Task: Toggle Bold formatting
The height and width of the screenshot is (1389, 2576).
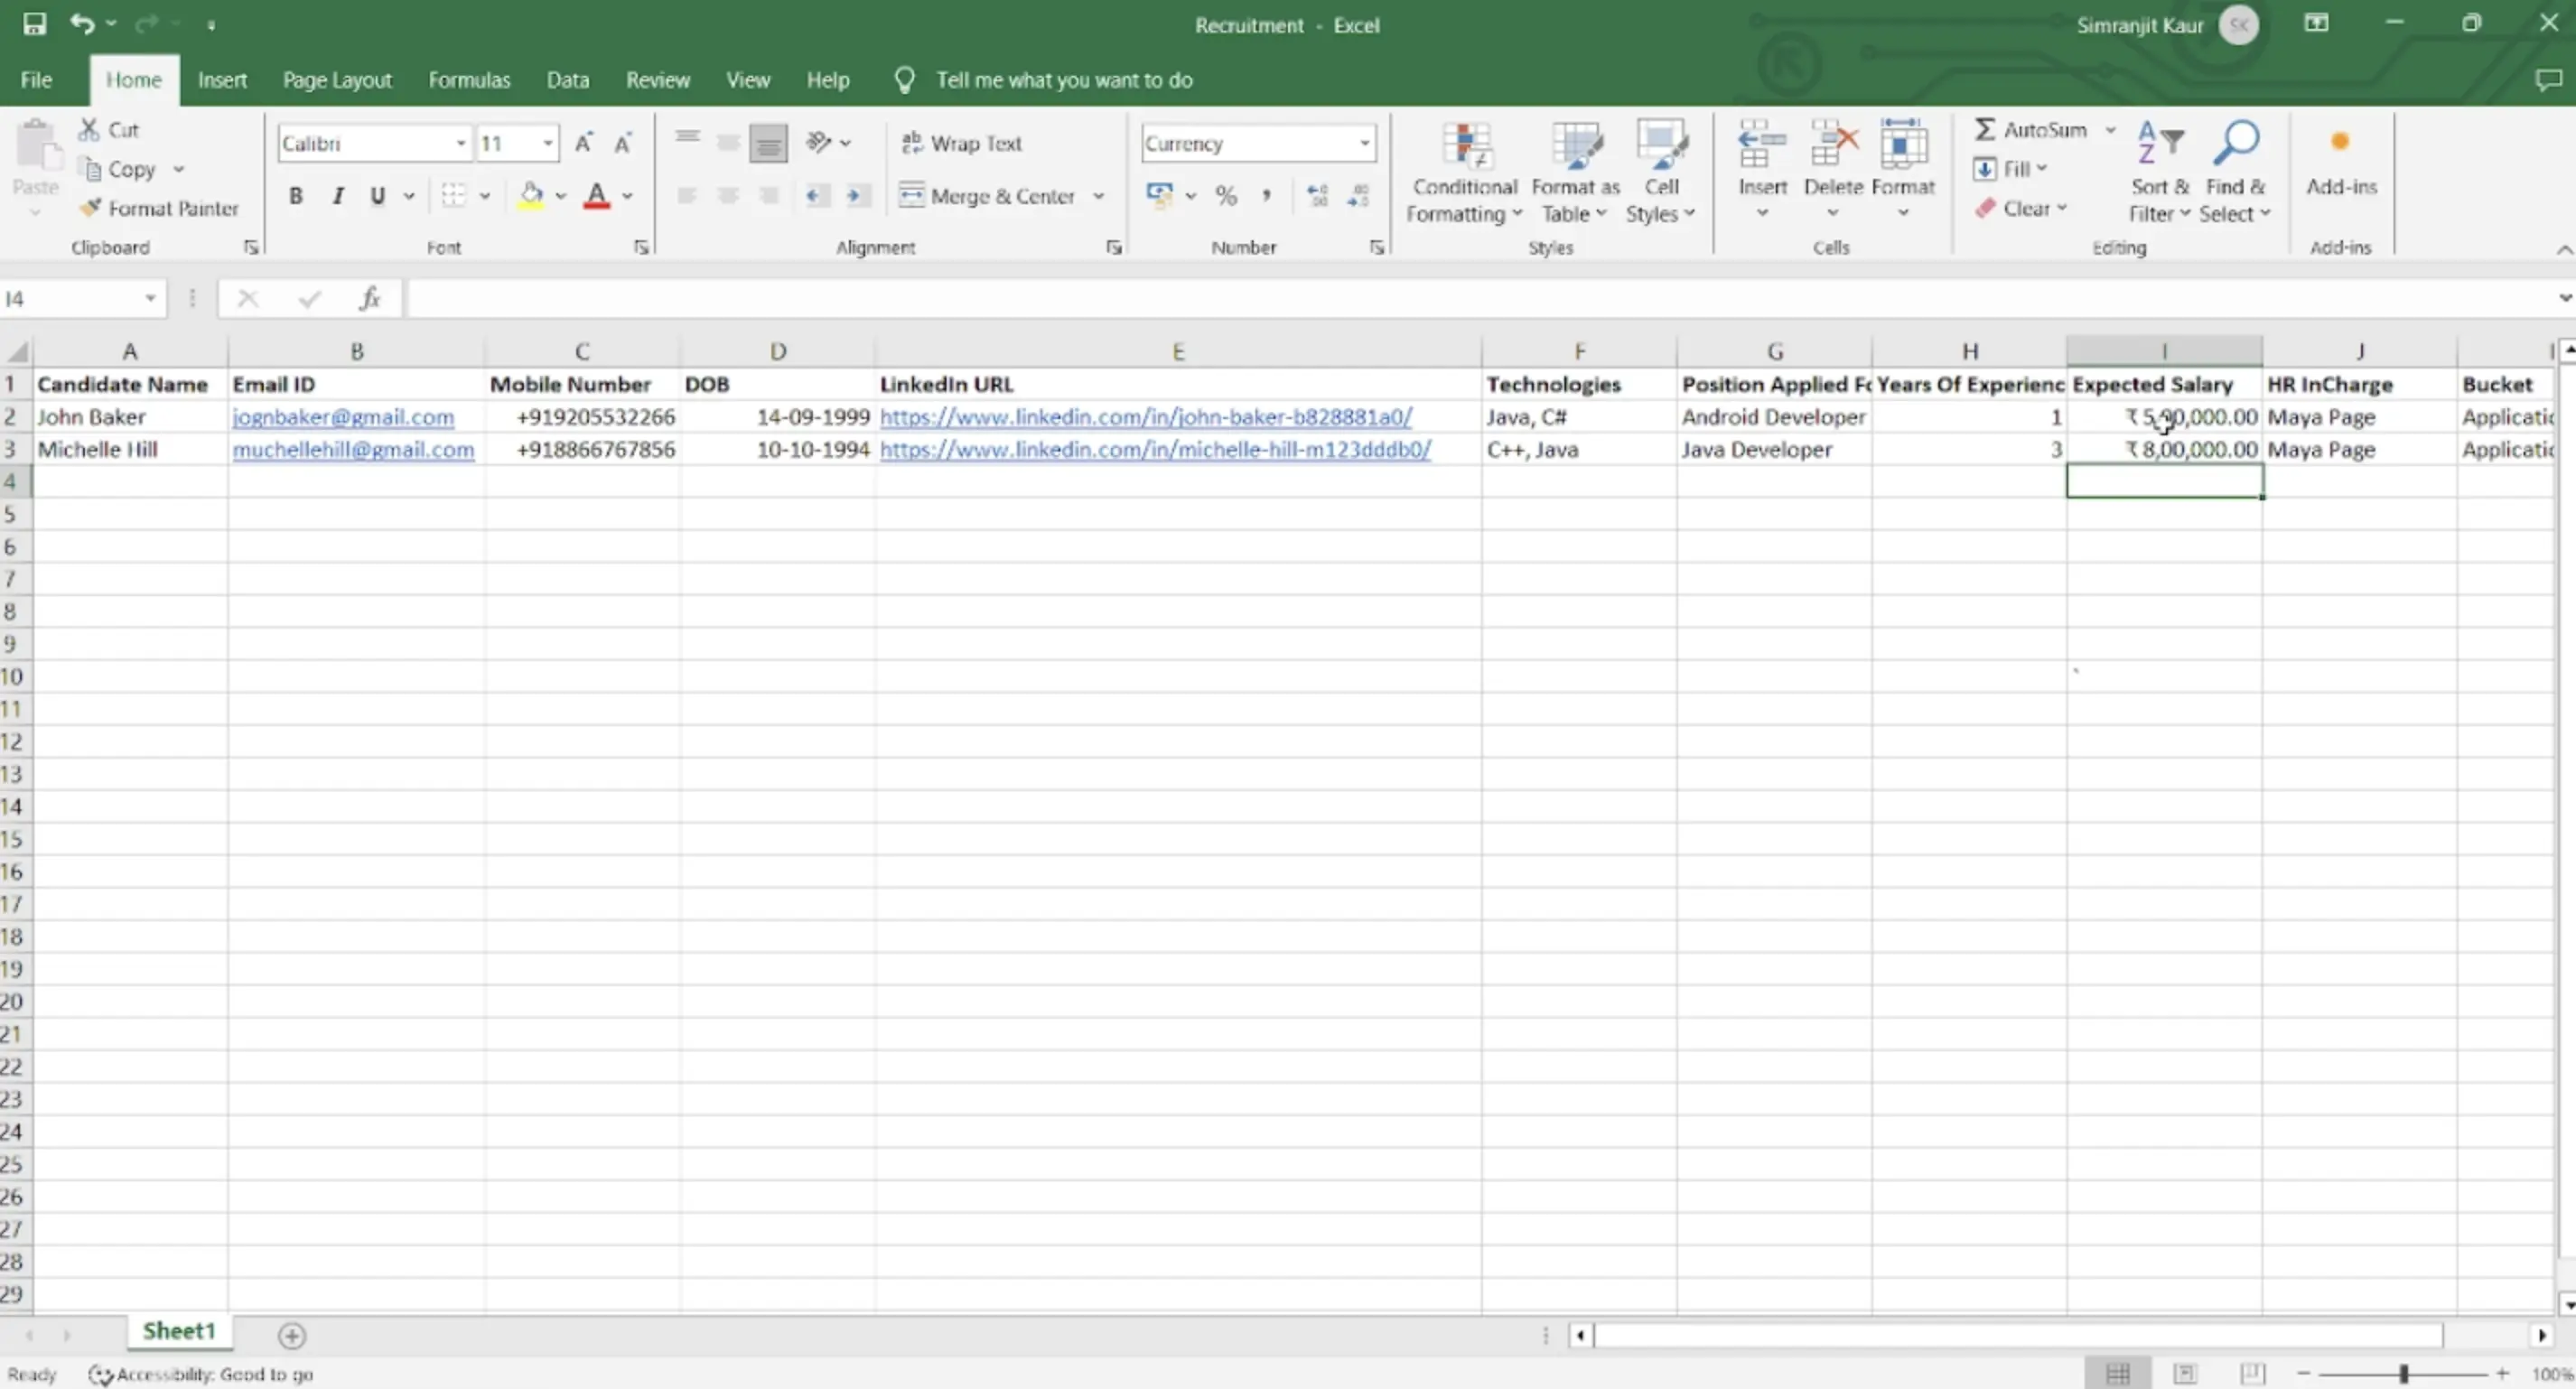Action: [296, 195]
